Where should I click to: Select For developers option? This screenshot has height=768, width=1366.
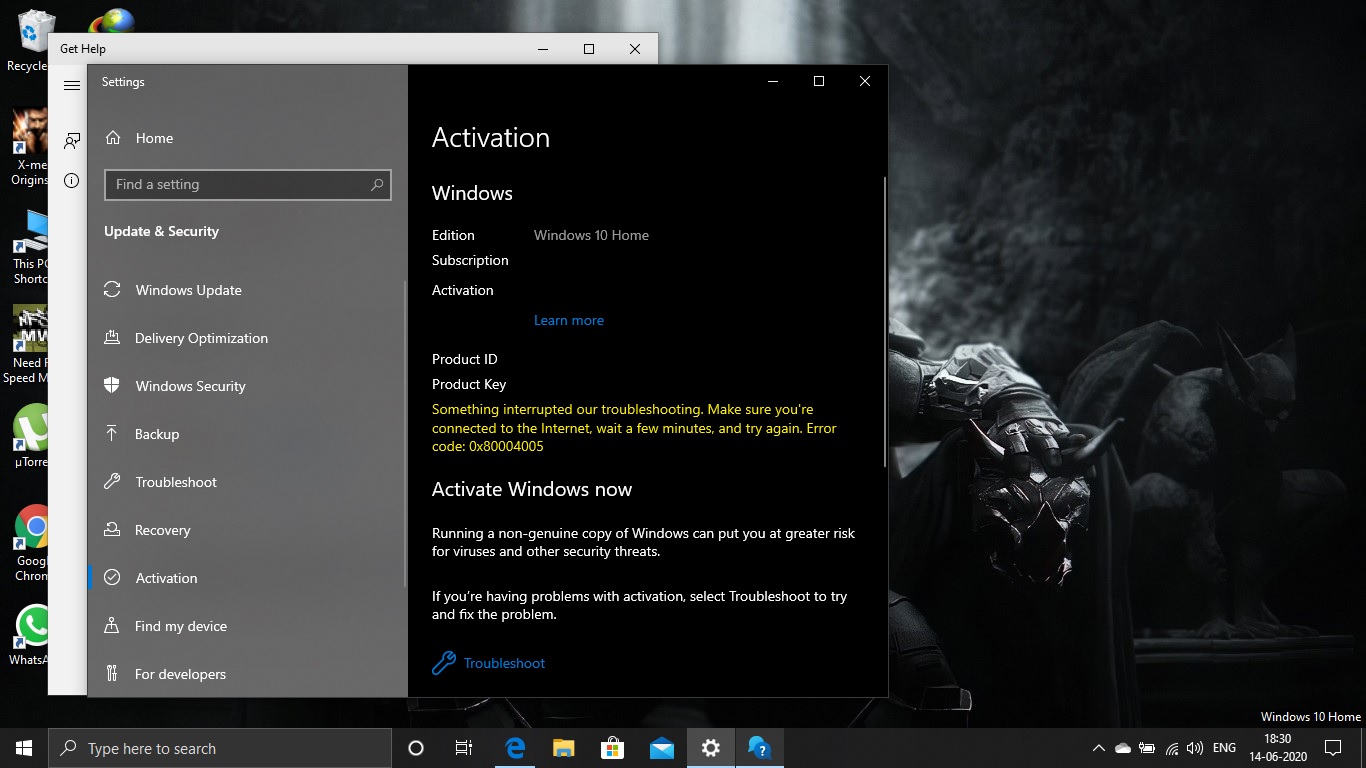pos(180,674)
